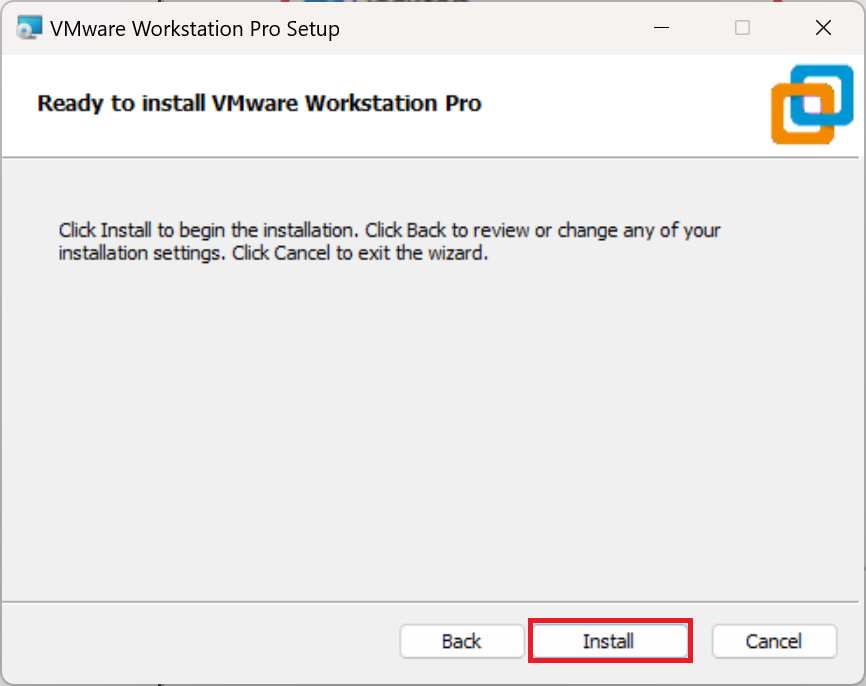
Task: Click the empty gray dialog body area
Action: tap(433, 431)
